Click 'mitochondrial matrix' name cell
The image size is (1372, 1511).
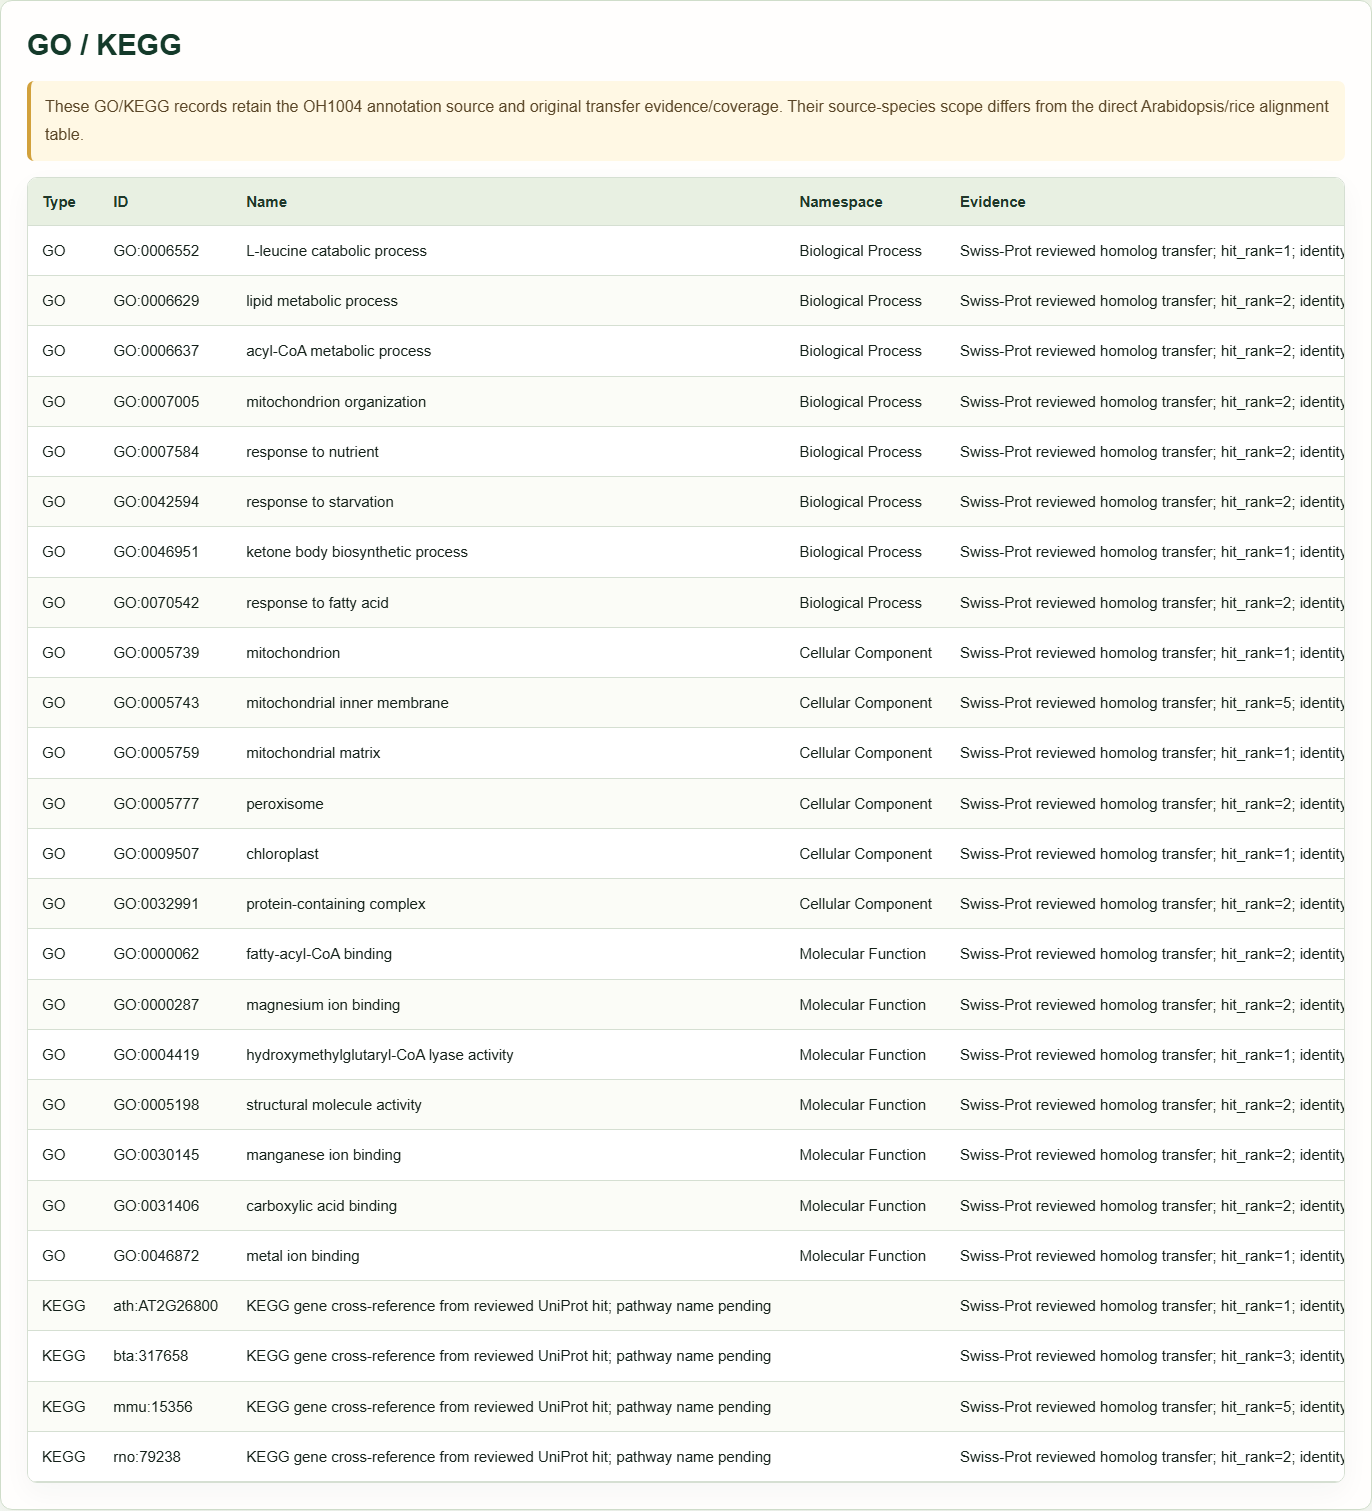pyautogui.click(x=313, y=753)
